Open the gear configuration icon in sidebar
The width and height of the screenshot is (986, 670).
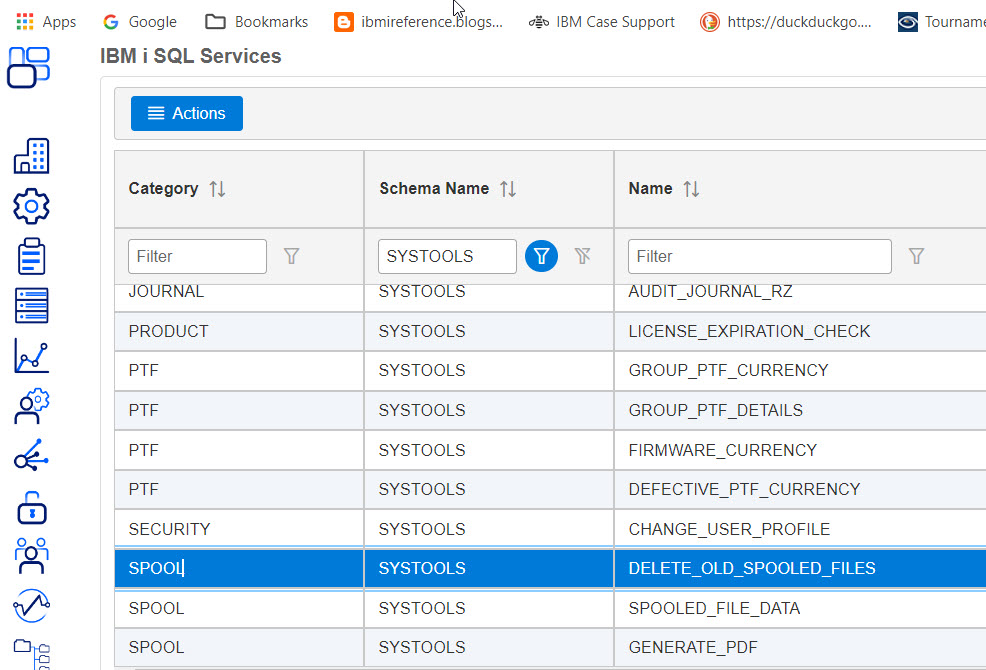(31, 206)
